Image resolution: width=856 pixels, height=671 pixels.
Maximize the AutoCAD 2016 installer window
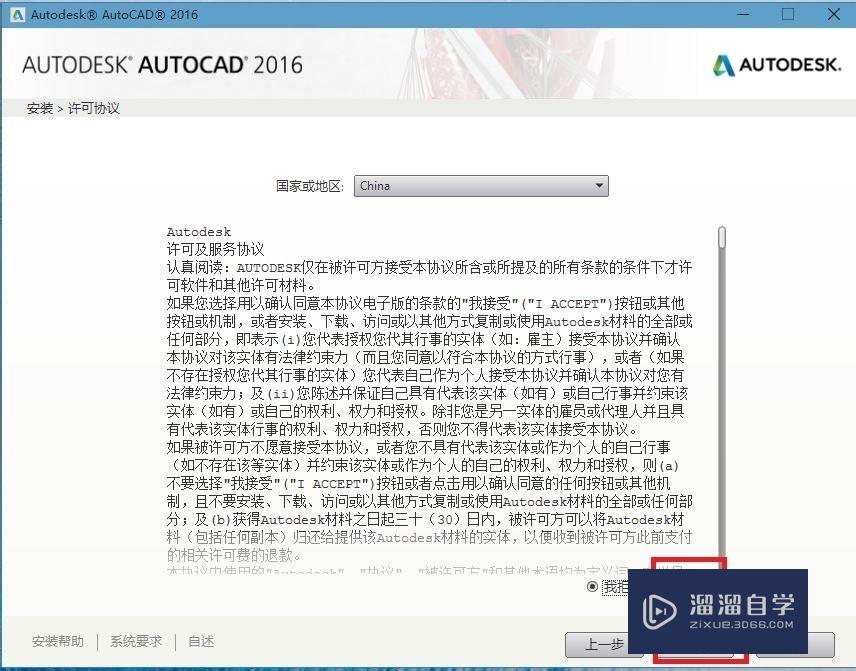(788, 14)
